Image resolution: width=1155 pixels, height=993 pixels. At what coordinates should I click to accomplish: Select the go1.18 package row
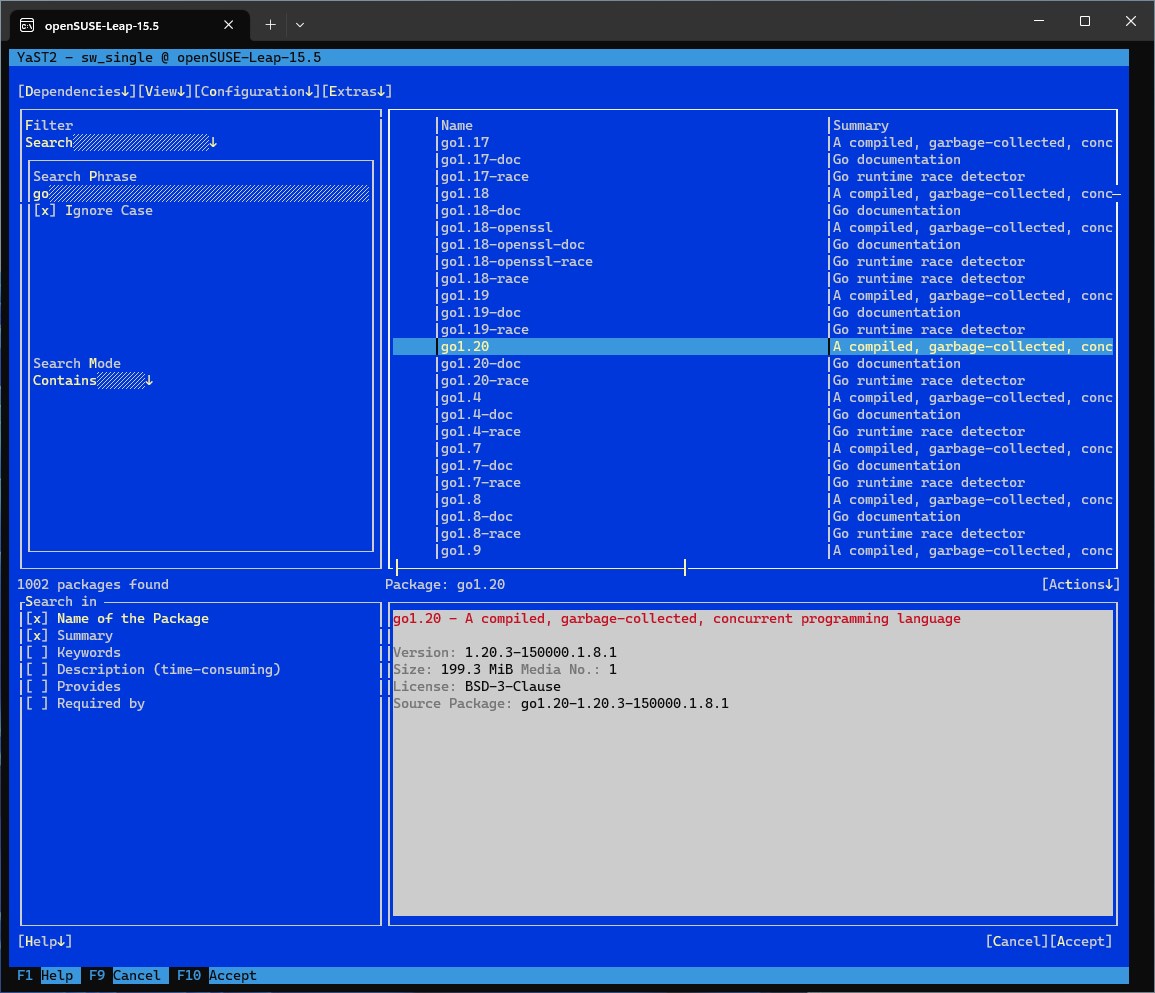753,194
